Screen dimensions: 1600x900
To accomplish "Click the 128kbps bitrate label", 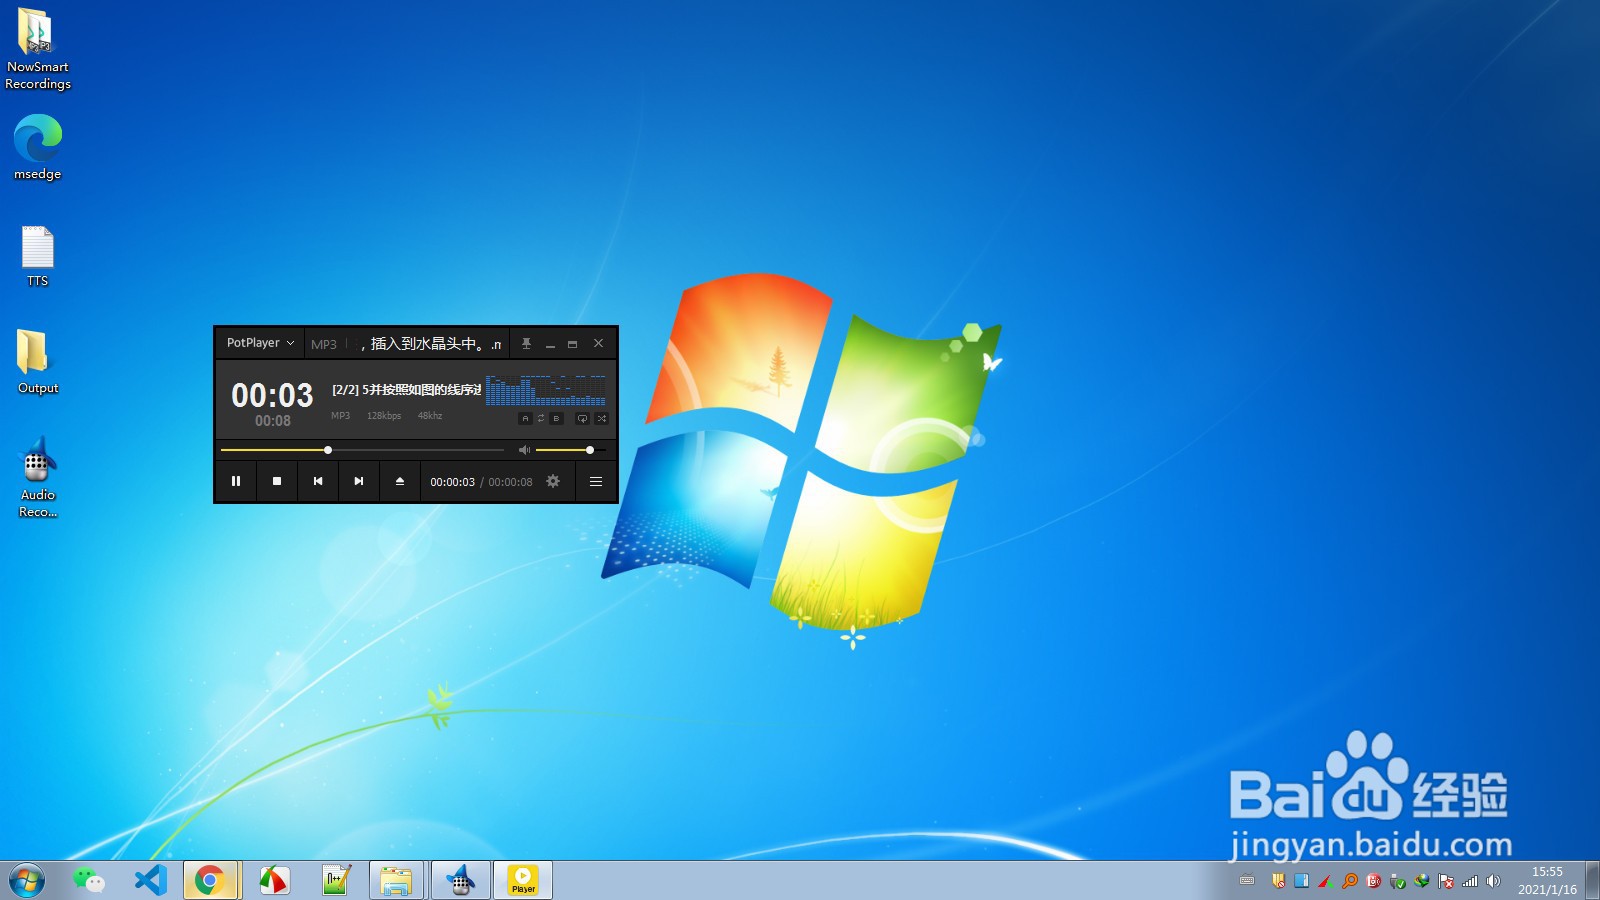I will tap(384, 416).
